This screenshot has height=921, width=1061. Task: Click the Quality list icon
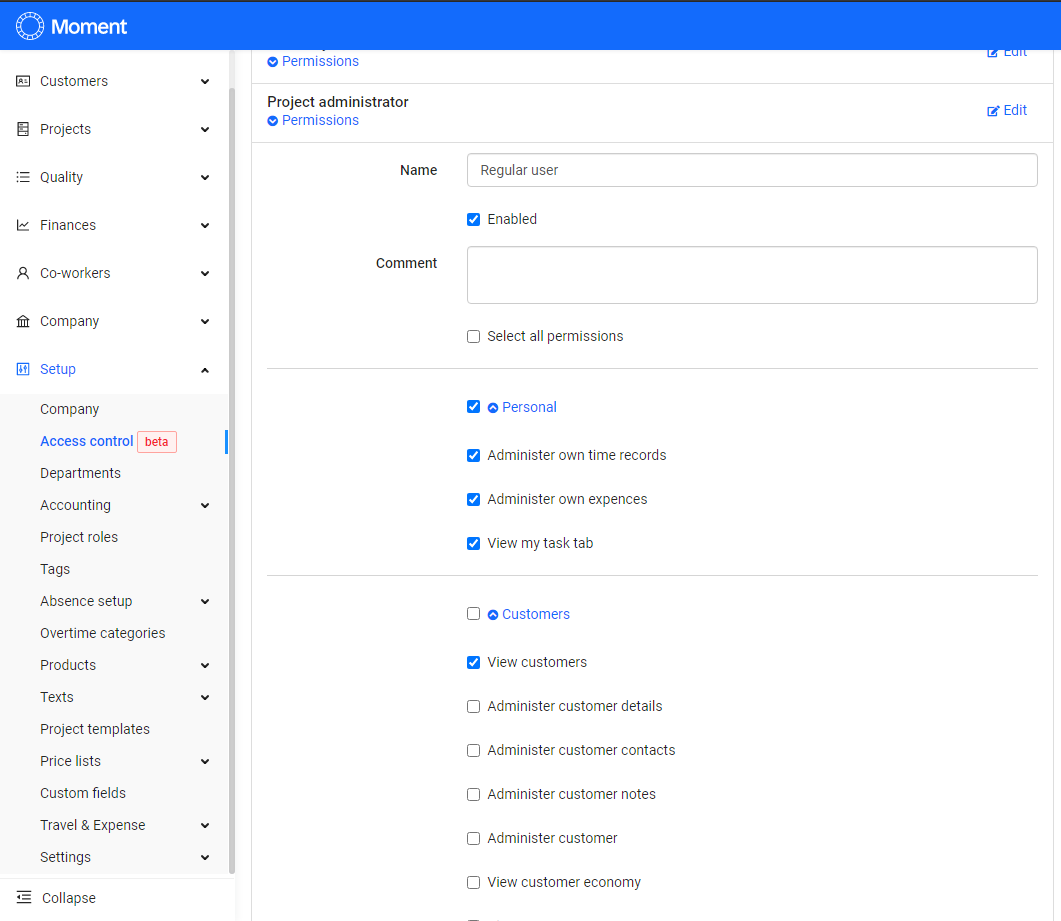[23, 177]
